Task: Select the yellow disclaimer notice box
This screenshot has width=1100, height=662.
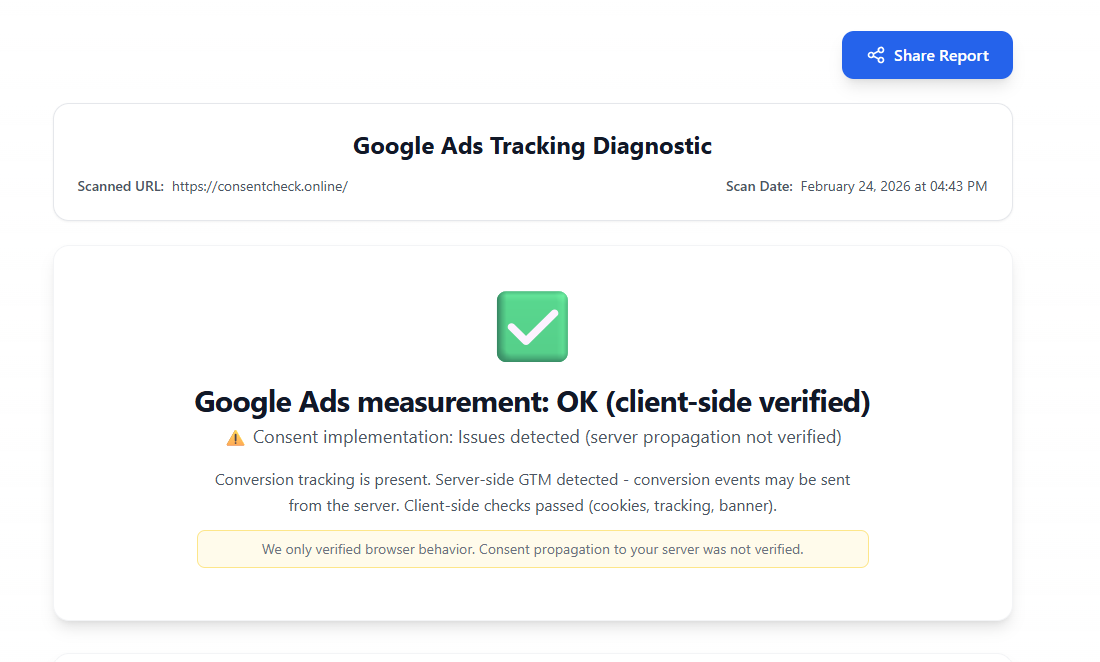Action: tap(532, 548)
